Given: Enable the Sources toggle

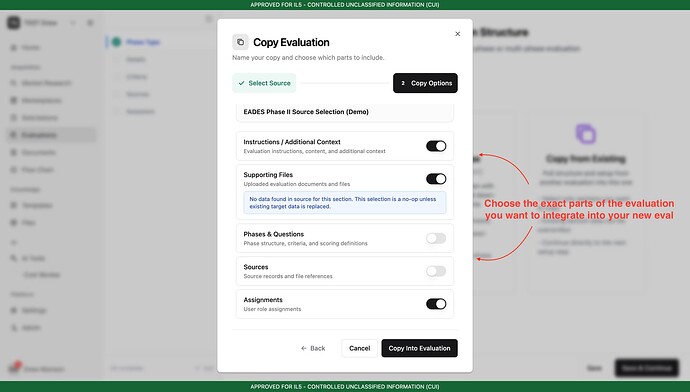Looking at the screenshot, I should pos(436,271).
